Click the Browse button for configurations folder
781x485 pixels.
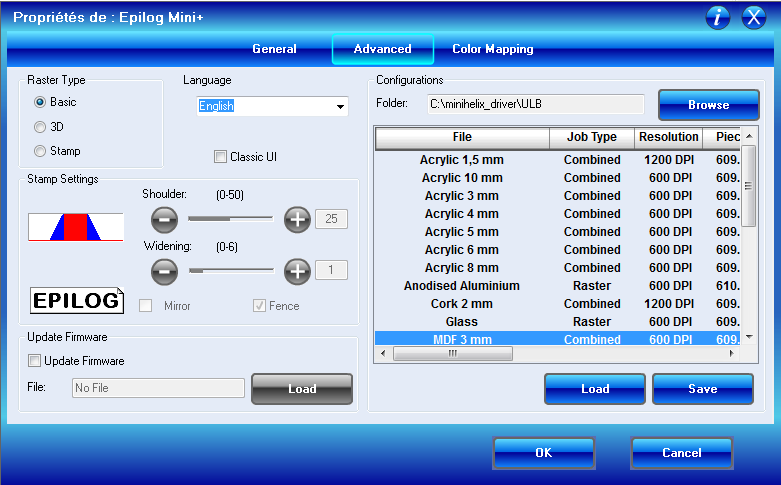pos(709,105)
